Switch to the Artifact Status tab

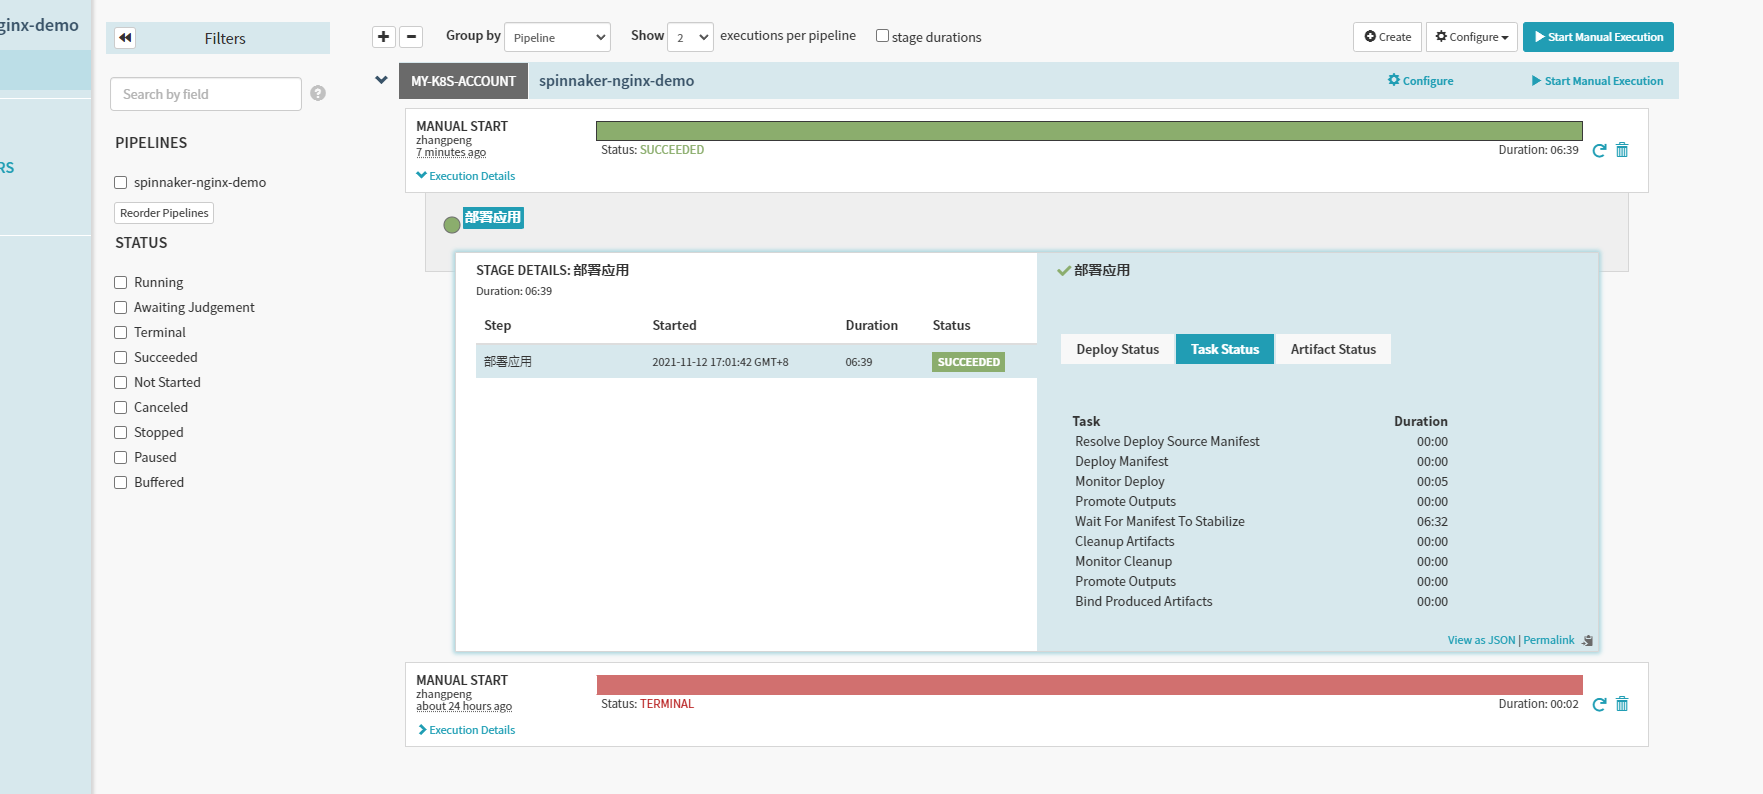pyautogui.click(x=1333, y=349)
